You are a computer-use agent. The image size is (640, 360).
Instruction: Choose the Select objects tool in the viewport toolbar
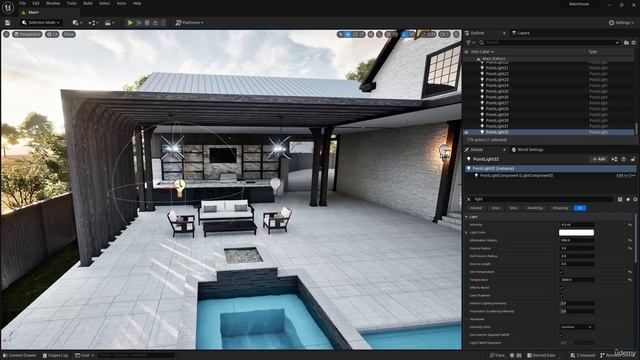[x=340, y=34]
